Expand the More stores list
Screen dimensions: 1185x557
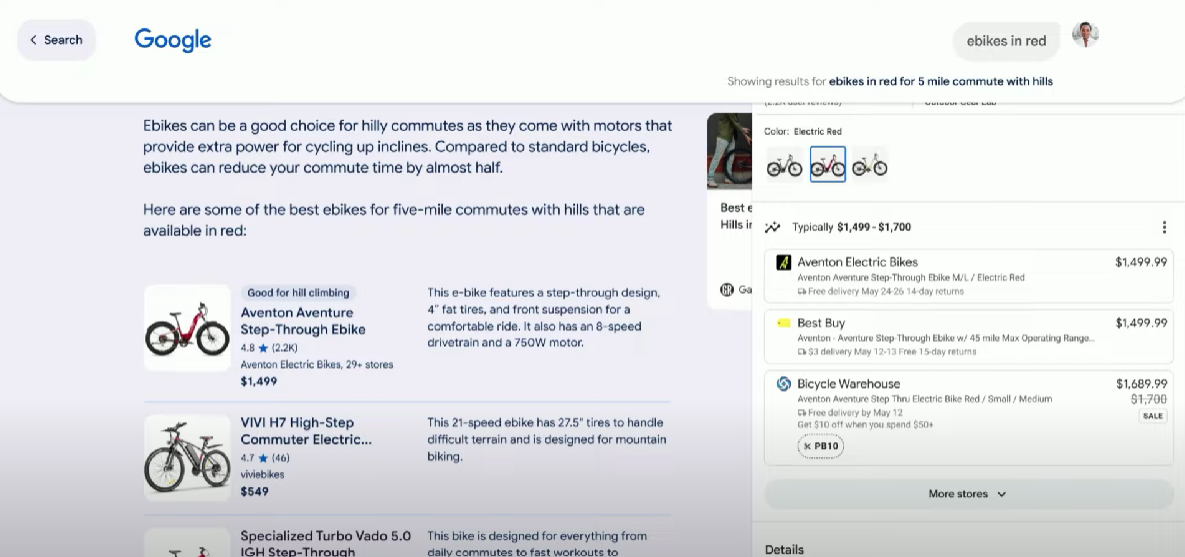click(968, 494)
